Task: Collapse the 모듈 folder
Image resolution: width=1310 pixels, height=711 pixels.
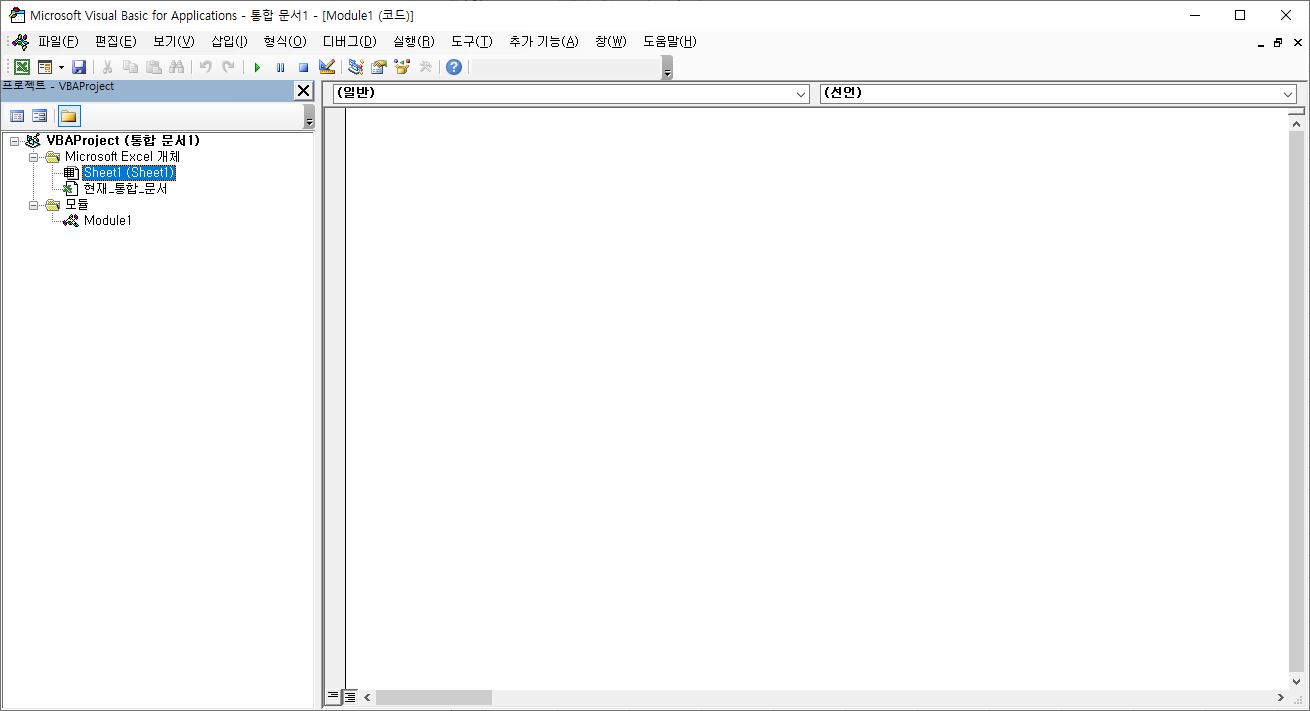Action: pos(33,205)
